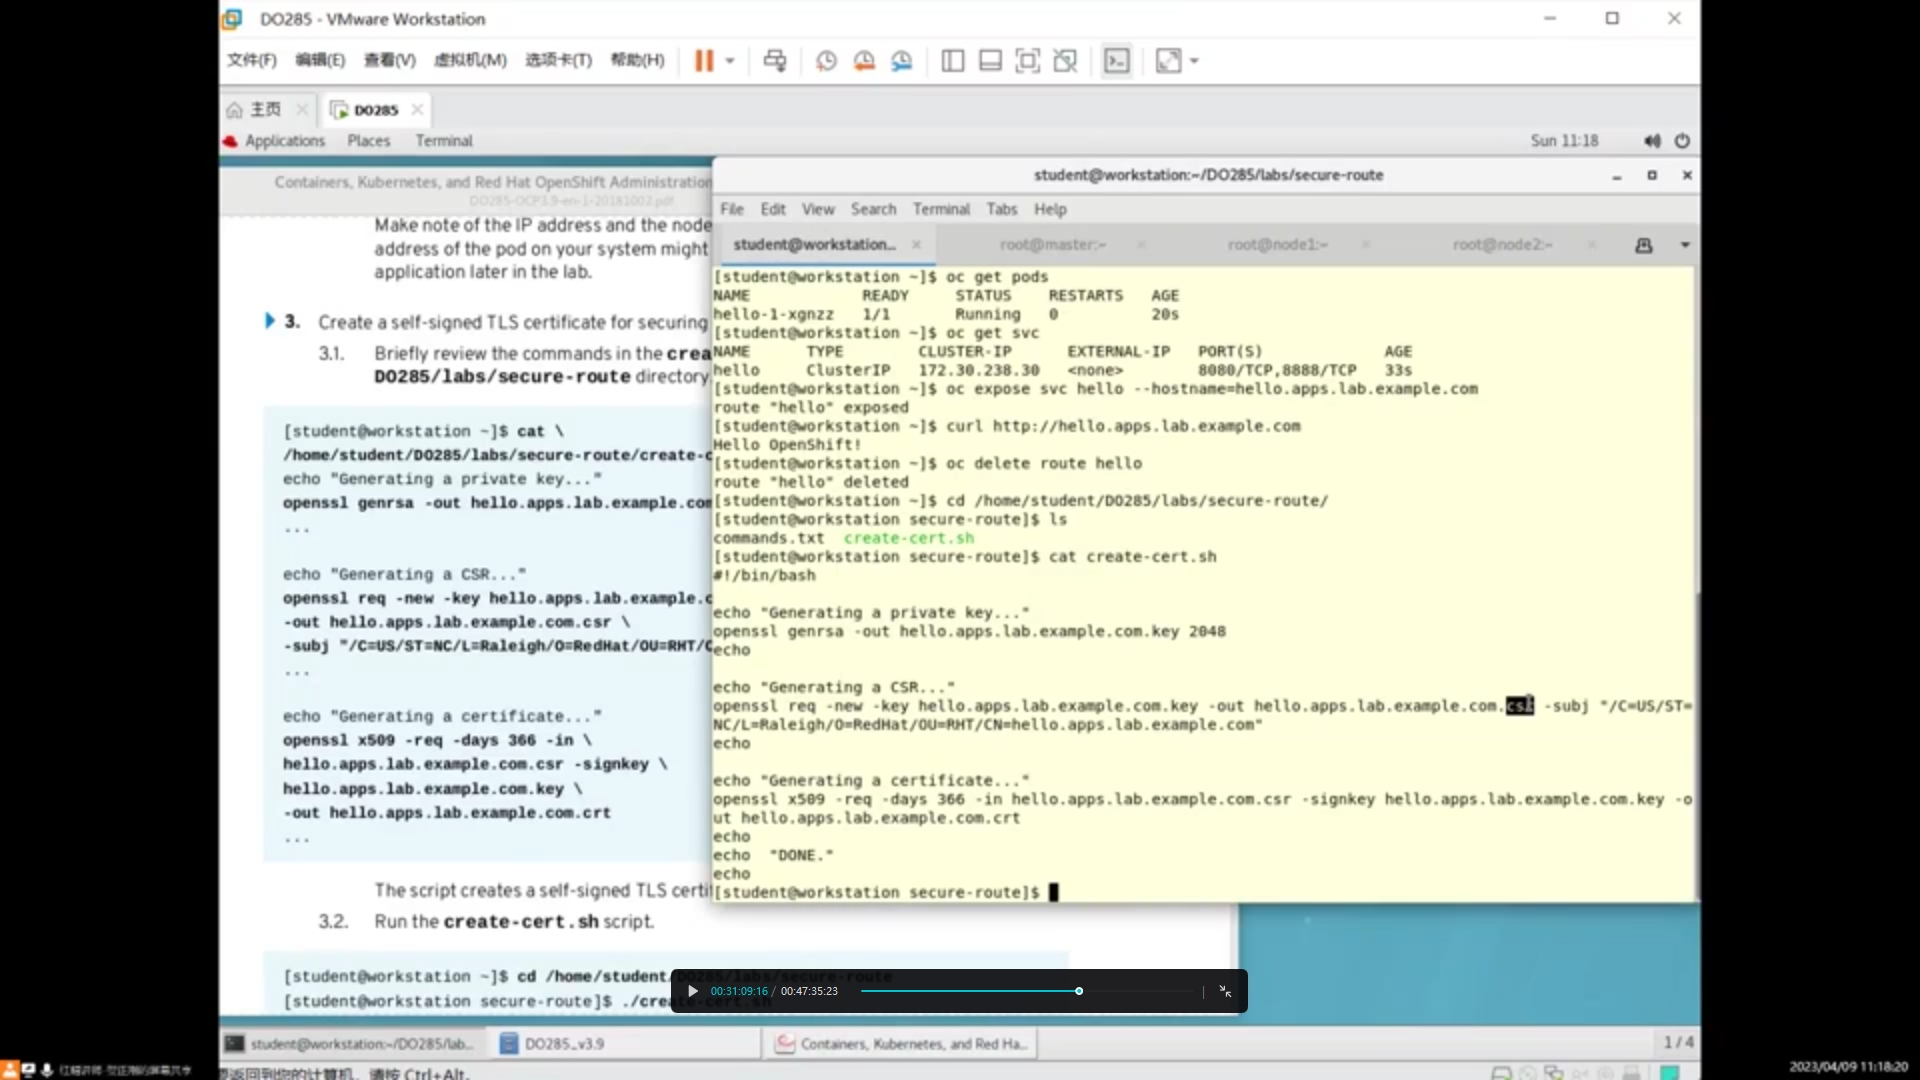Click the unity mode icon

pyautogui.click(x=1065, y=61)
